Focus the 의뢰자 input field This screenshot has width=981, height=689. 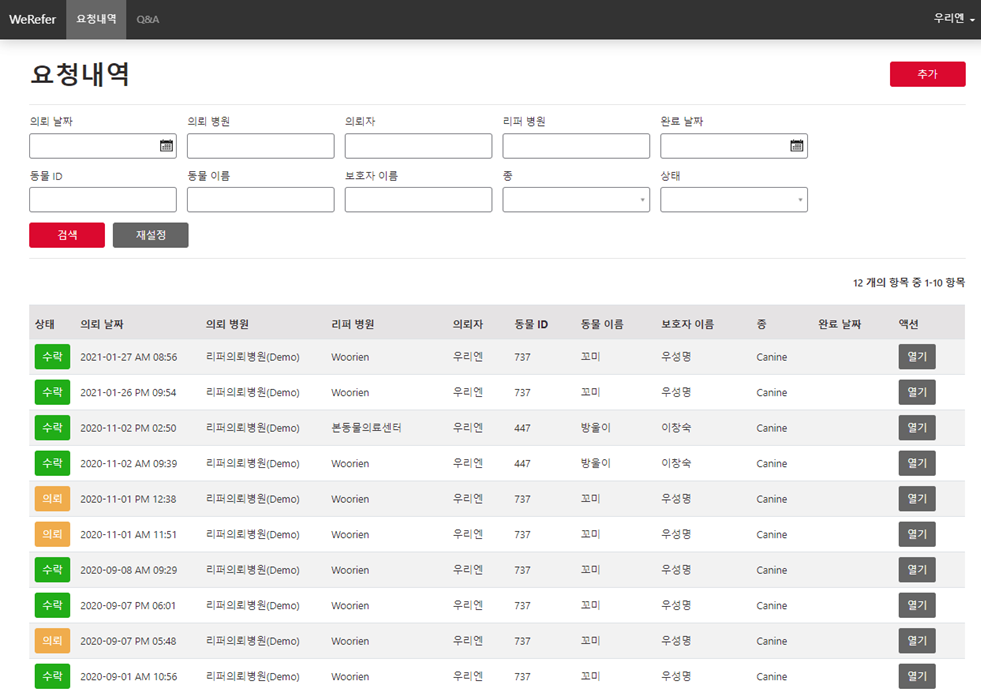click(418, 146)
